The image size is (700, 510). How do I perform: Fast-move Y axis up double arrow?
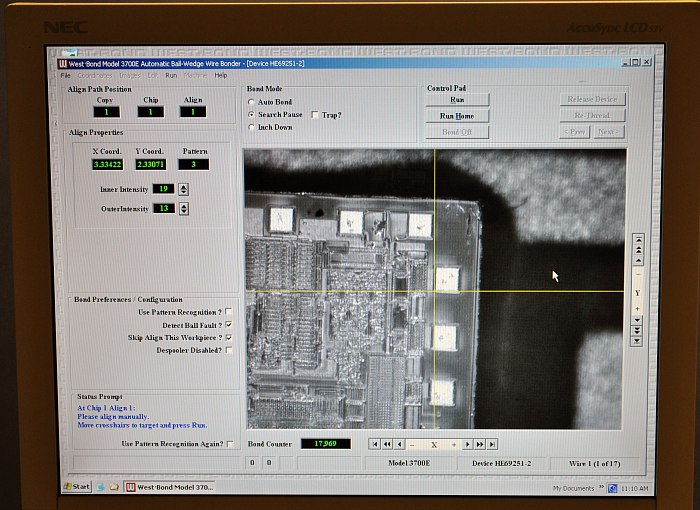click(638, 250)
